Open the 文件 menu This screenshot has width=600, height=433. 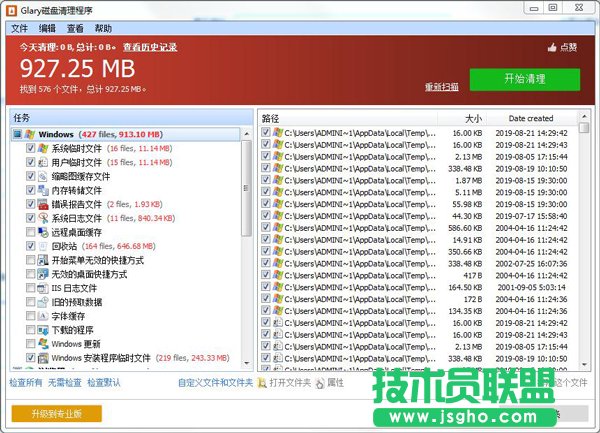19,28
